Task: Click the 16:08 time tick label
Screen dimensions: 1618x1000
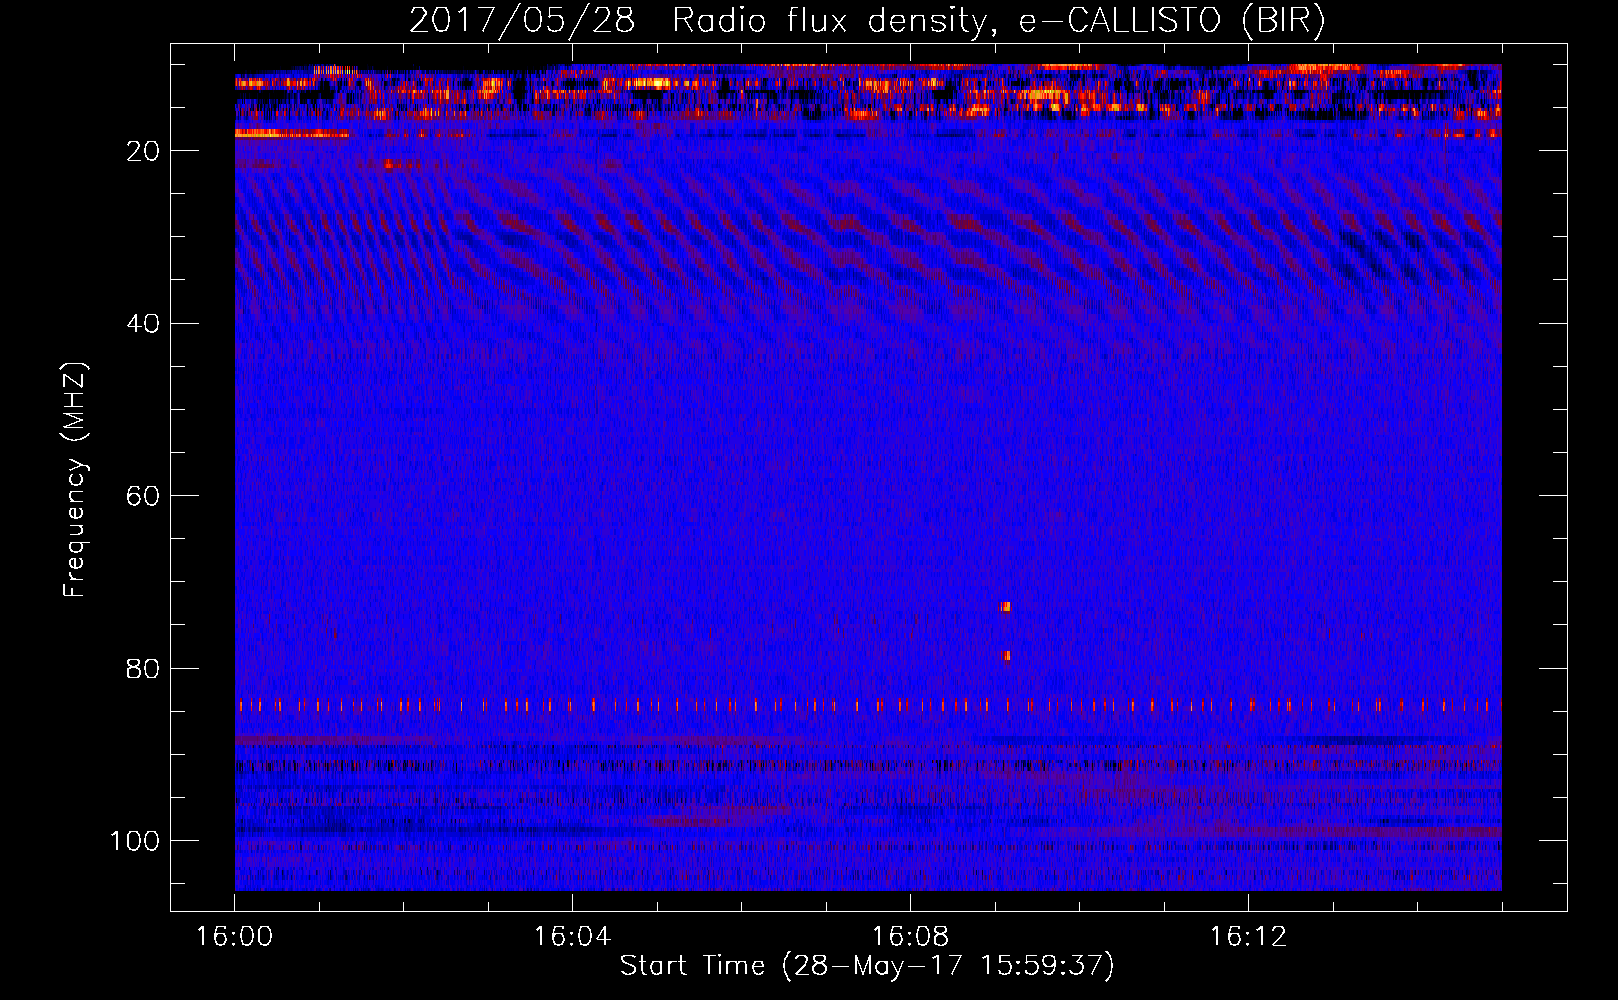Action: (x=910, y=936)
